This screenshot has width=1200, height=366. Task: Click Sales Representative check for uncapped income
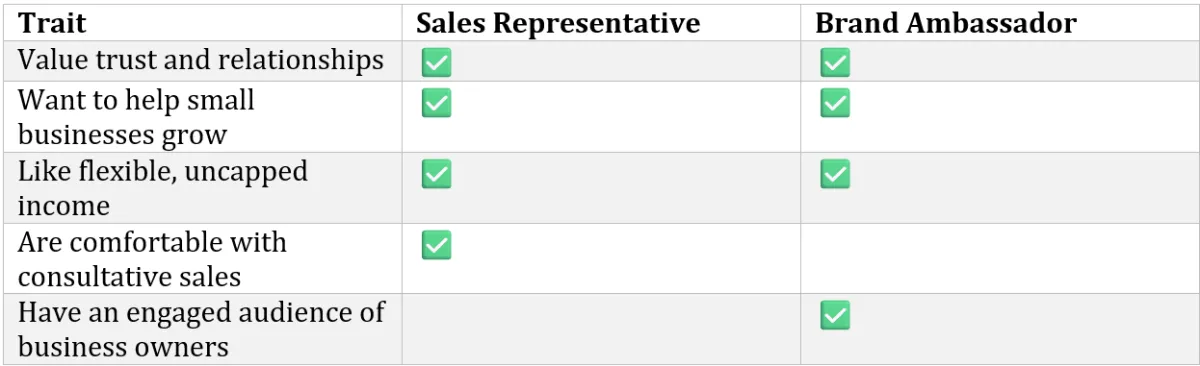click(436, 174)
